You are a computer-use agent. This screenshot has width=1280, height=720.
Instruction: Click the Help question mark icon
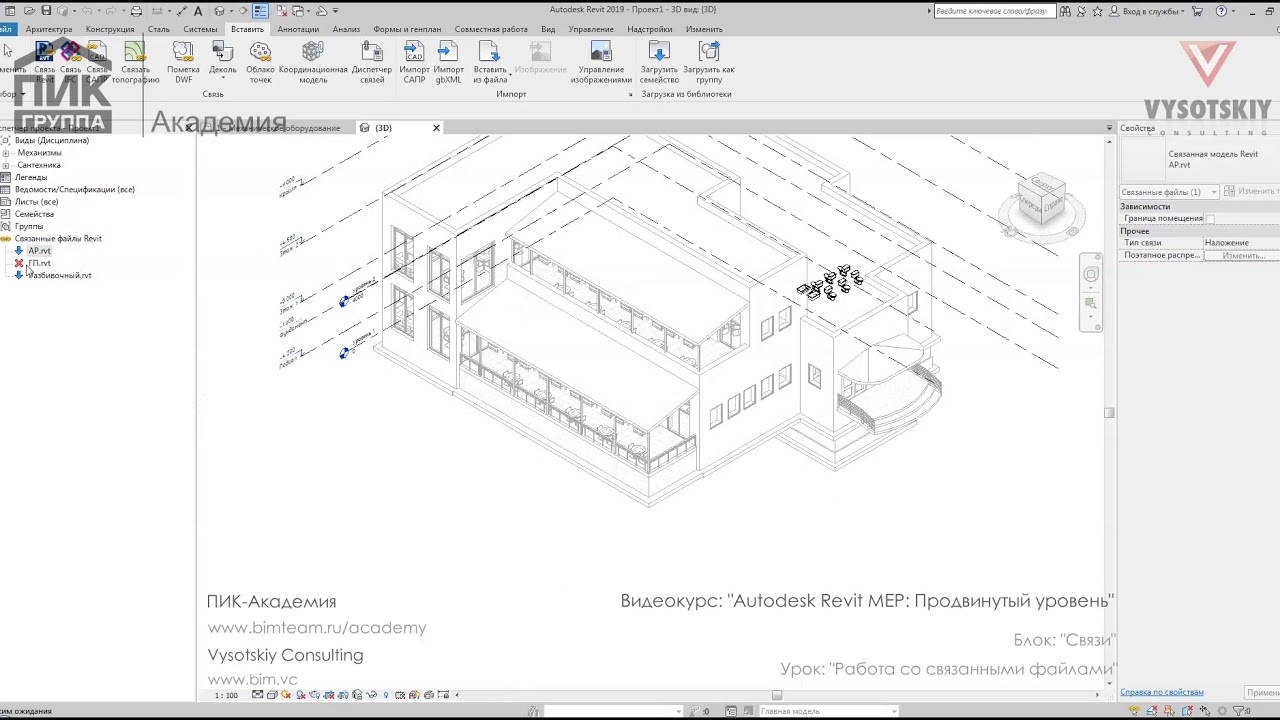[1221, 11]
